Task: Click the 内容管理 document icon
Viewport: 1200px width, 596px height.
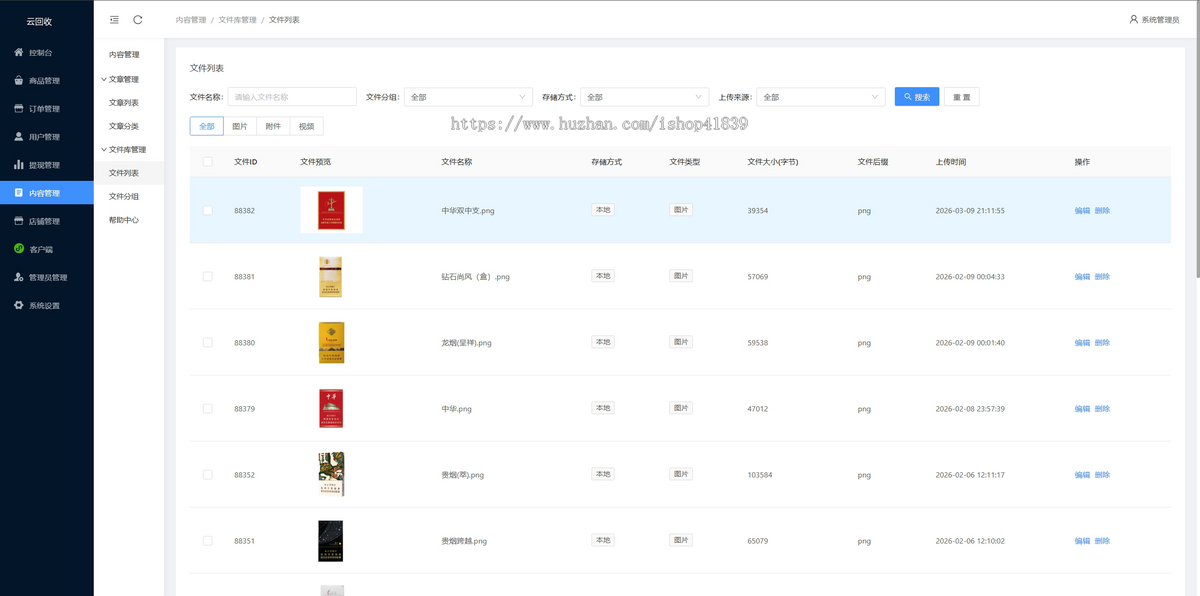Action: 19,192
